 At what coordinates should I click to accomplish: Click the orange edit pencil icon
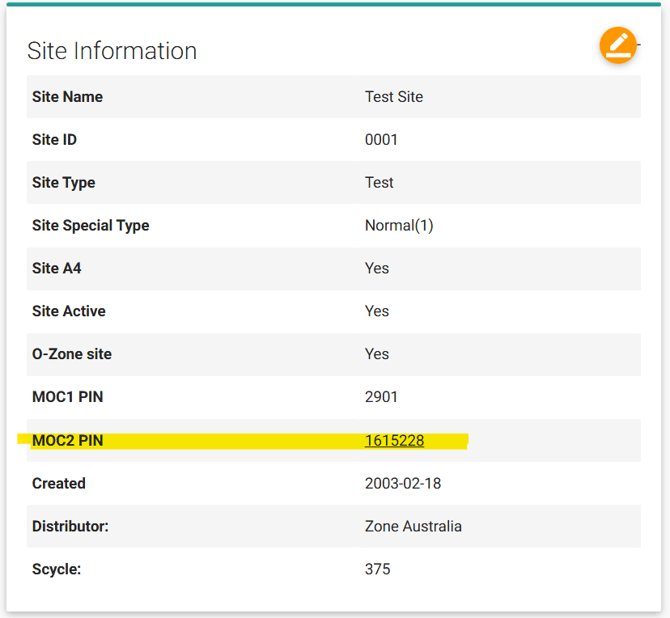tap(617, 45)
